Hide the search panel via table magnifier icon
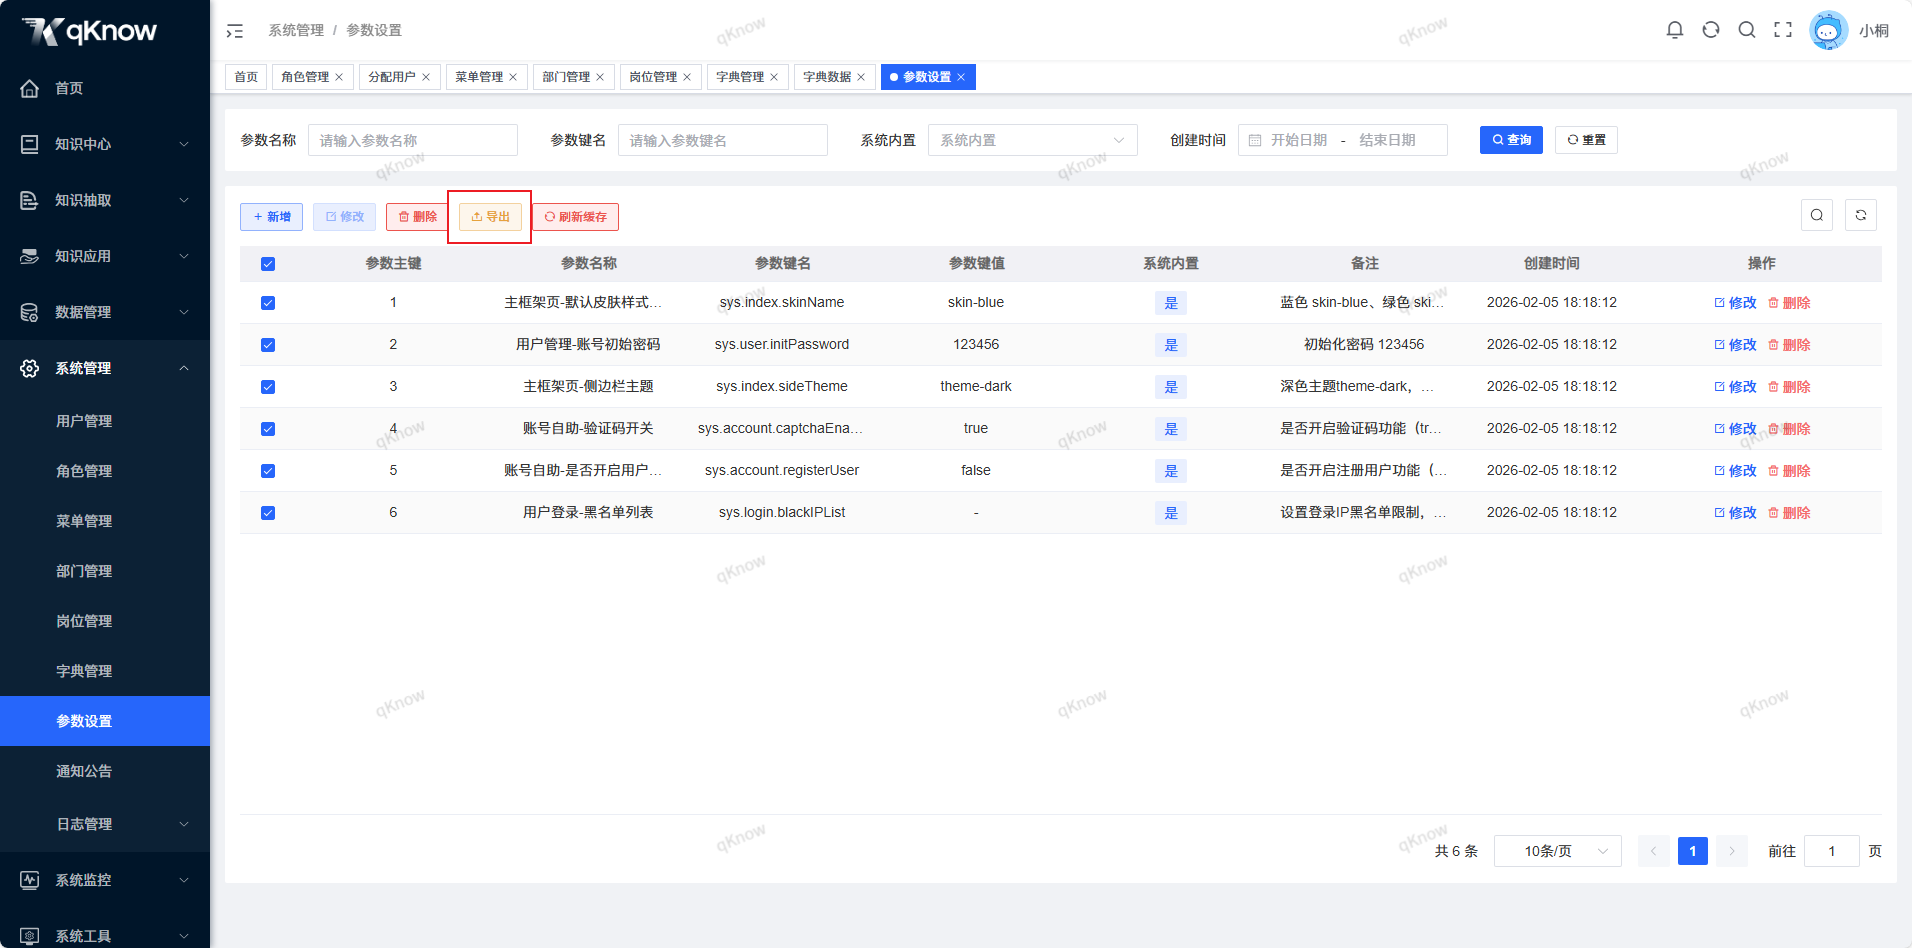This screenshot has width=1912, height=948. [1817, 215]
